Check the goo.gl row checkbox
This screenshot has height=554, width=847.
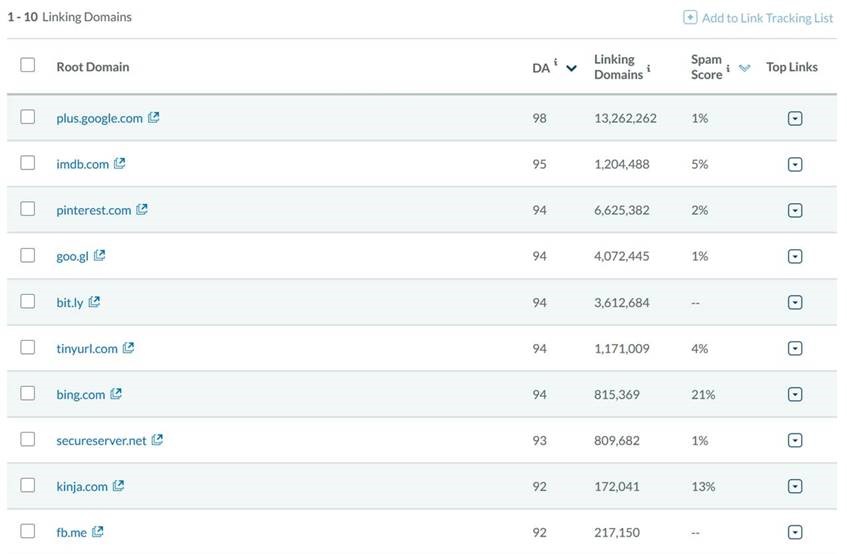click(x=28, y=255)
